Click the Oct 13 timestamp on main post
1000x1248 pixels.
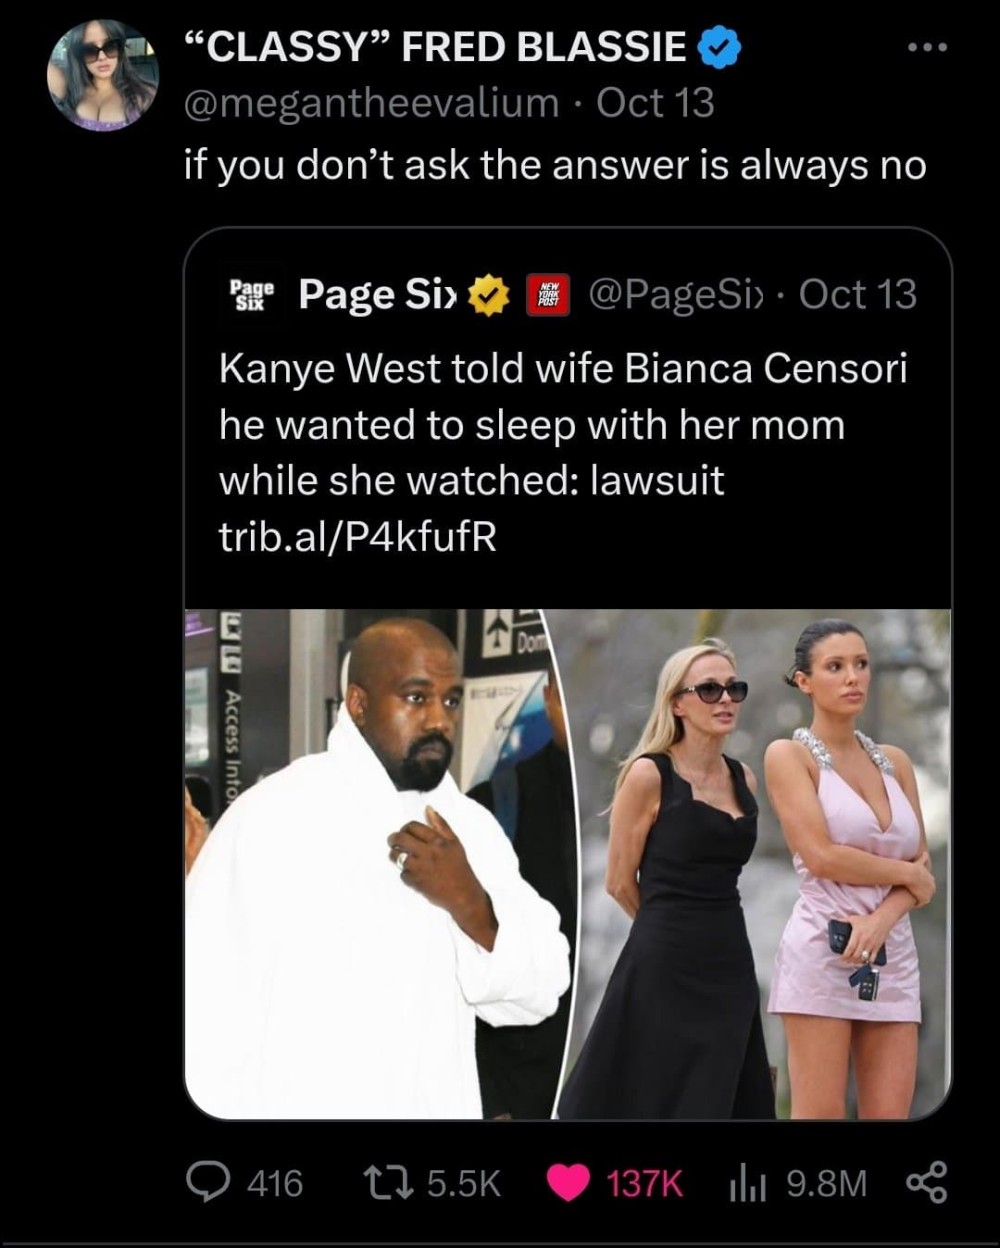(655, 101)
